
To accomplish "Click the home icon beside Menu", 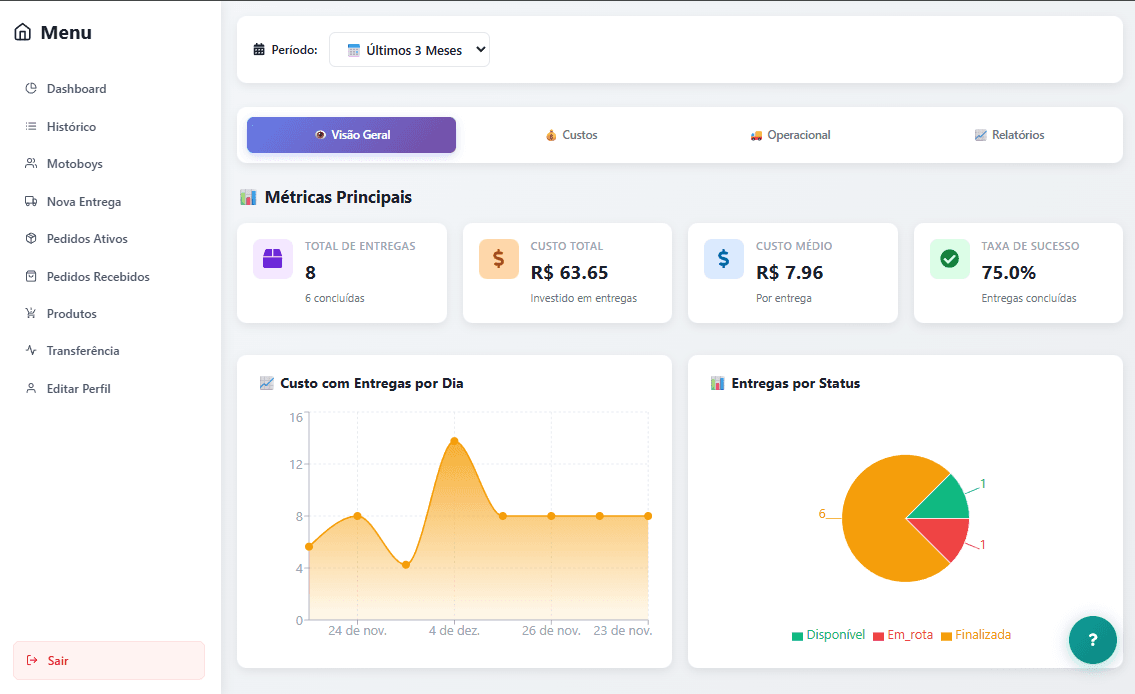I will point(22,33).
